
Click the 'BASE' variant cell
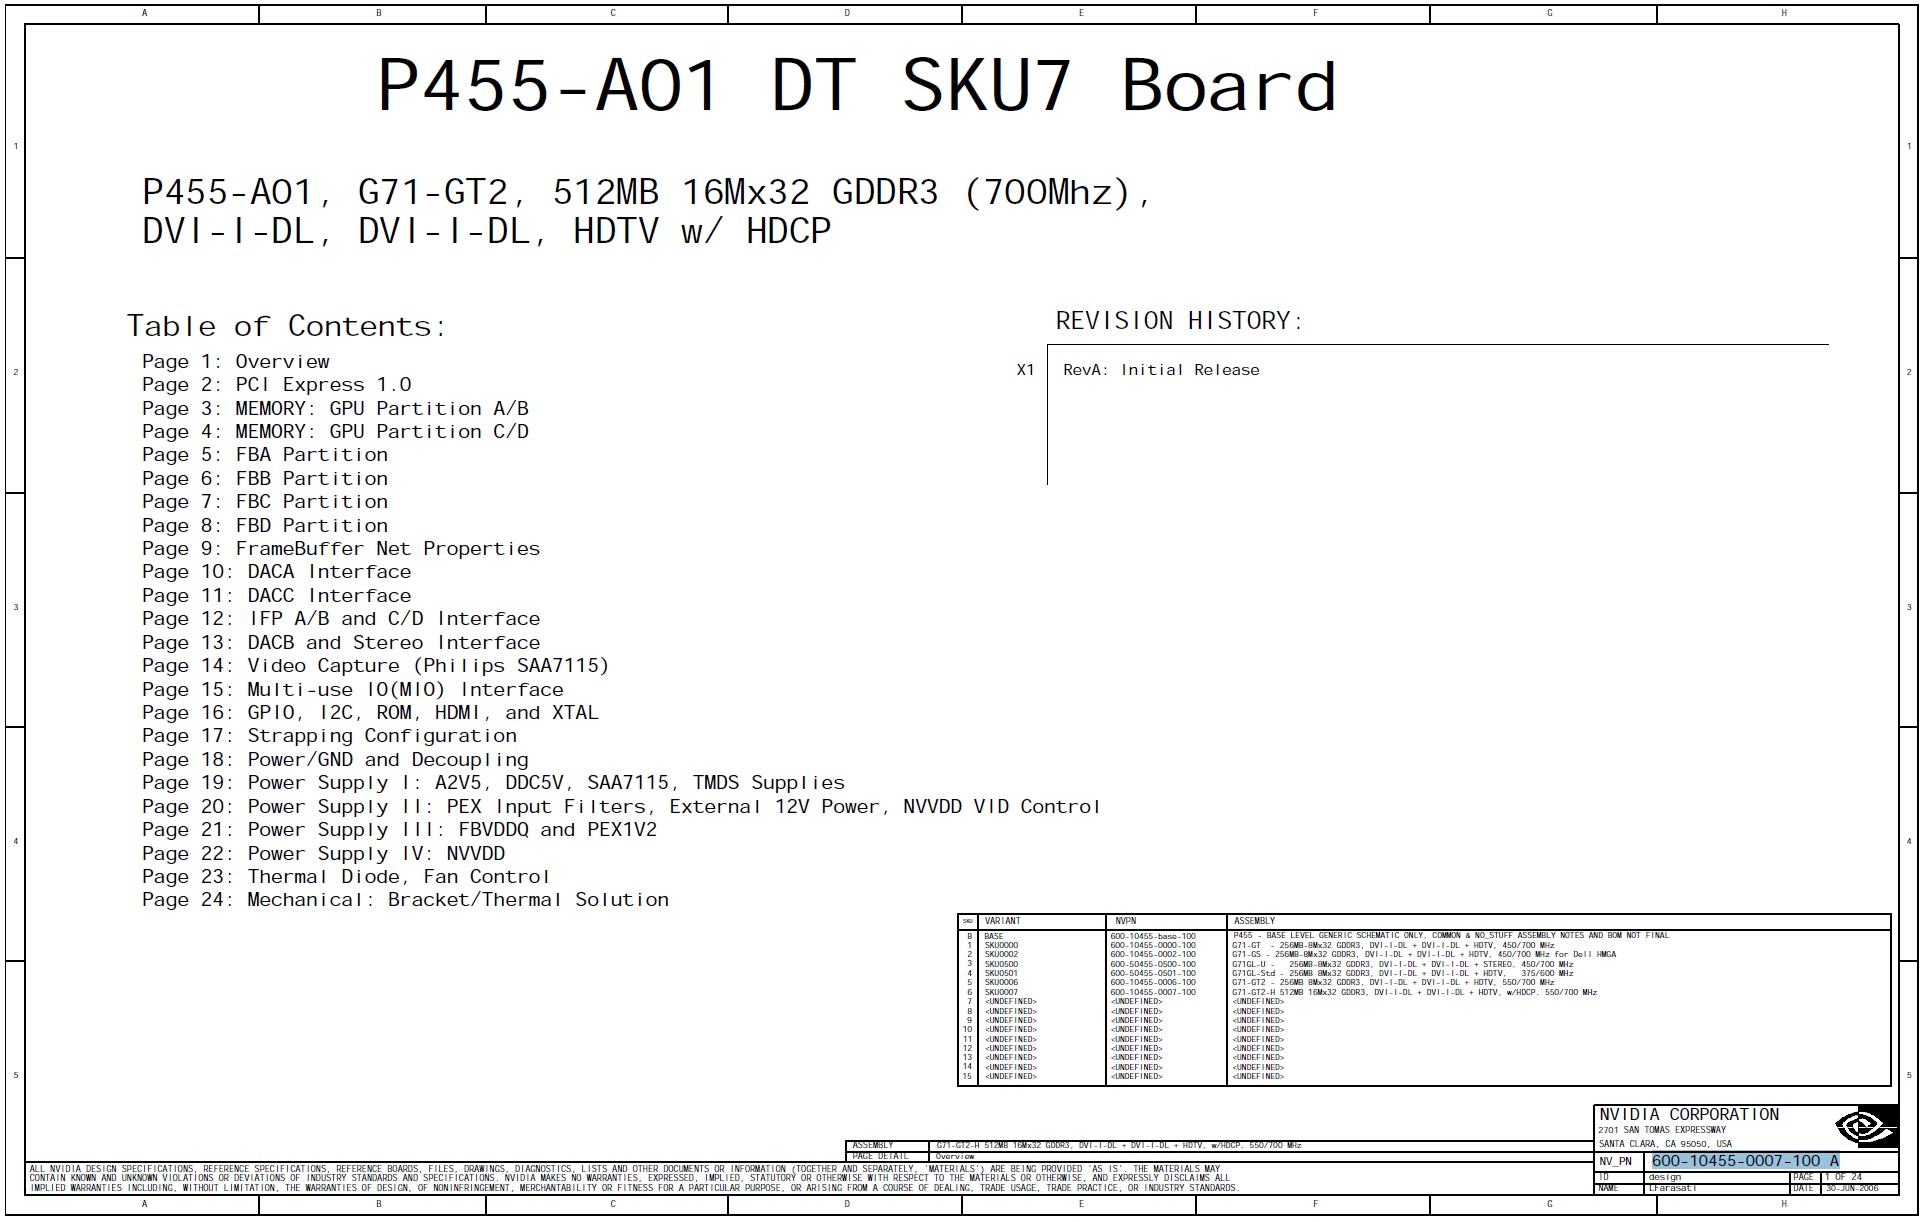993,937
